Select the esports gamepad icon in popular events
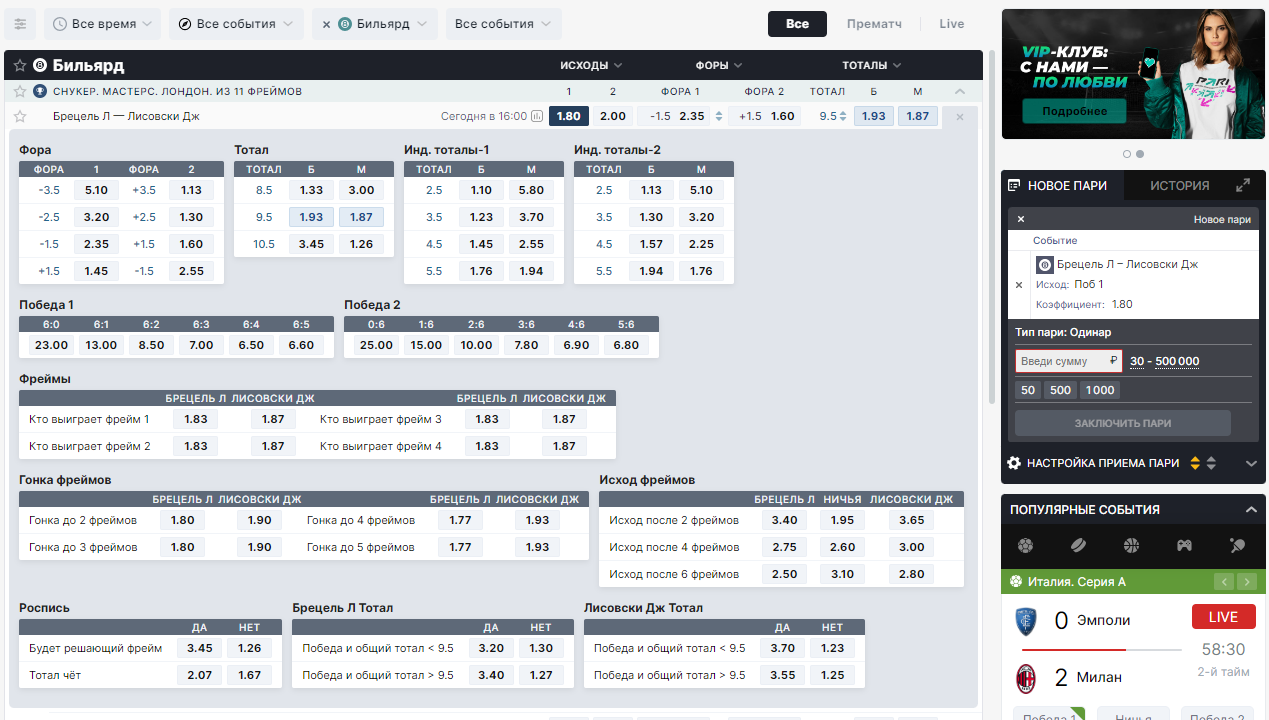Viewport: 1269px width, 720px height. [x=1184, y=546]
